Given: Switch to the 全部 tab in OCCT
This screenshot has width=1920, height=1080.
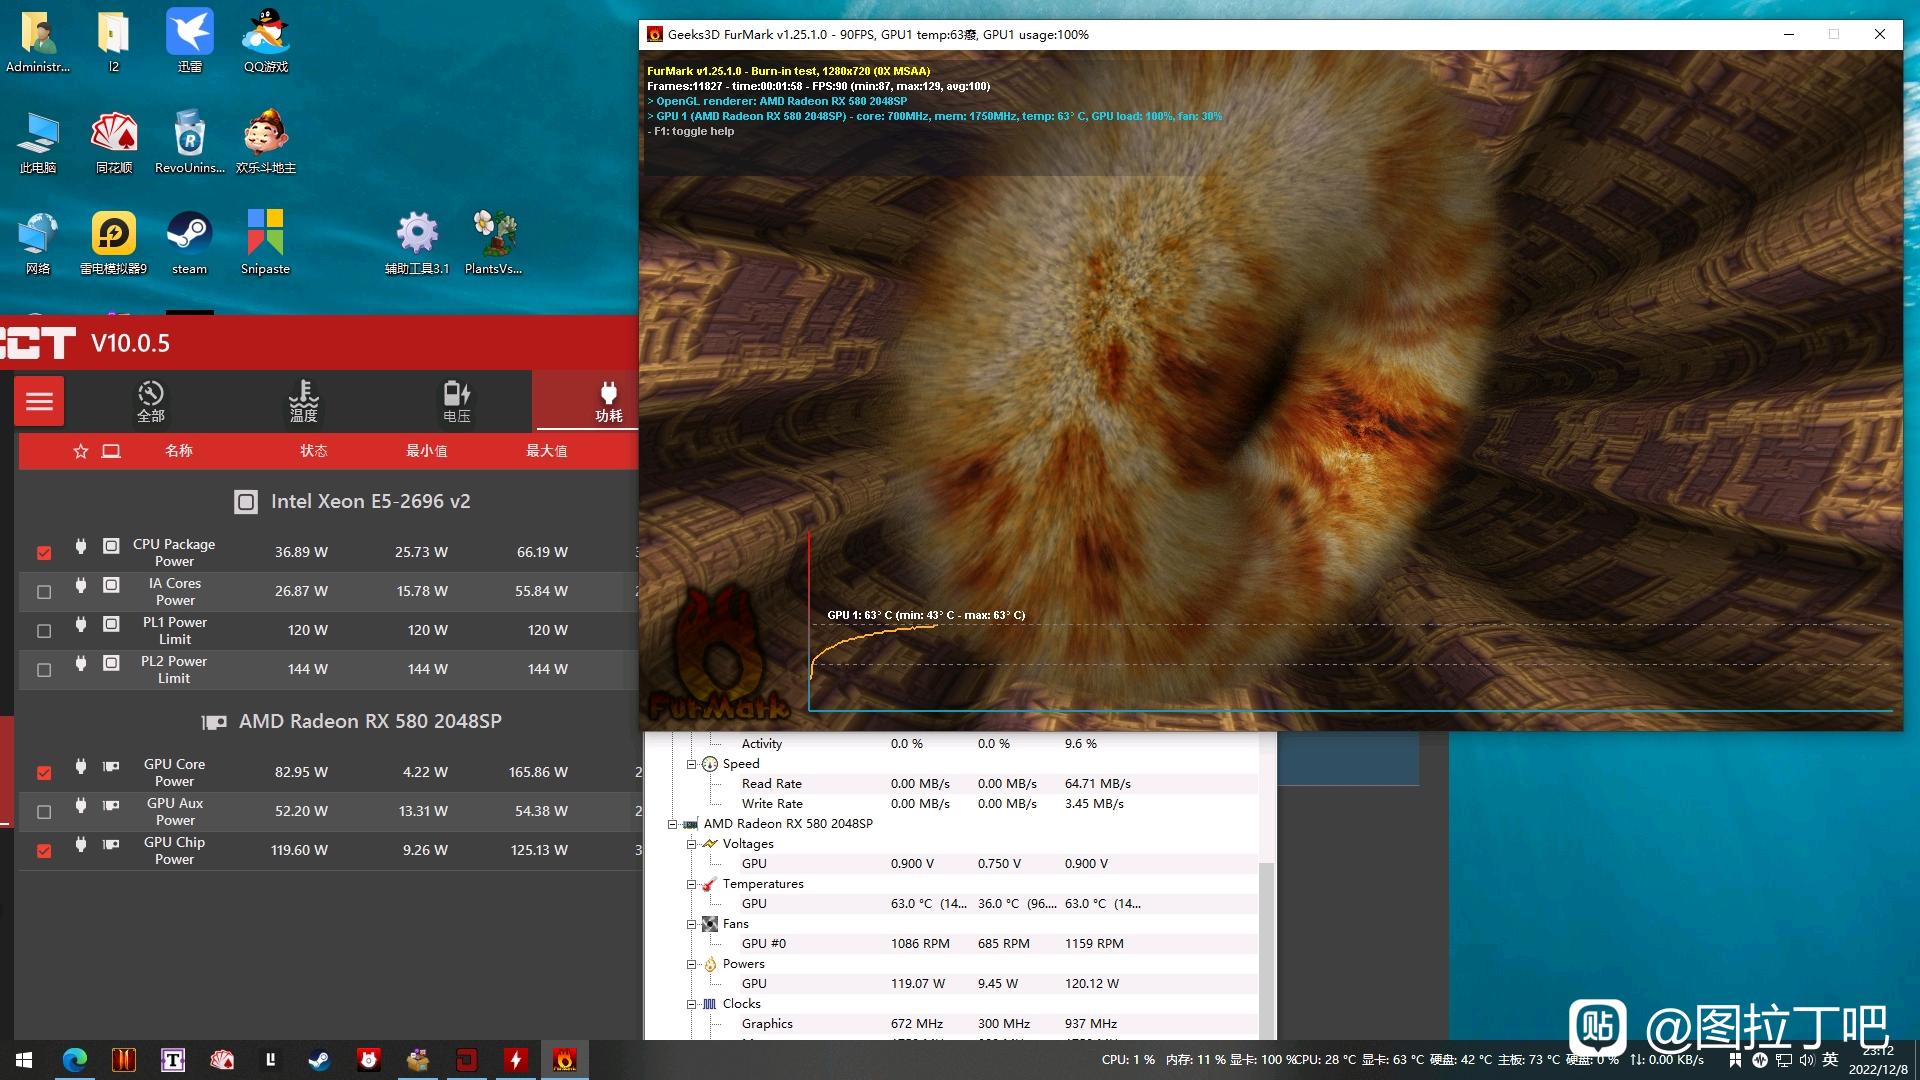Looking at the screenshot, I should pos(151,401).
